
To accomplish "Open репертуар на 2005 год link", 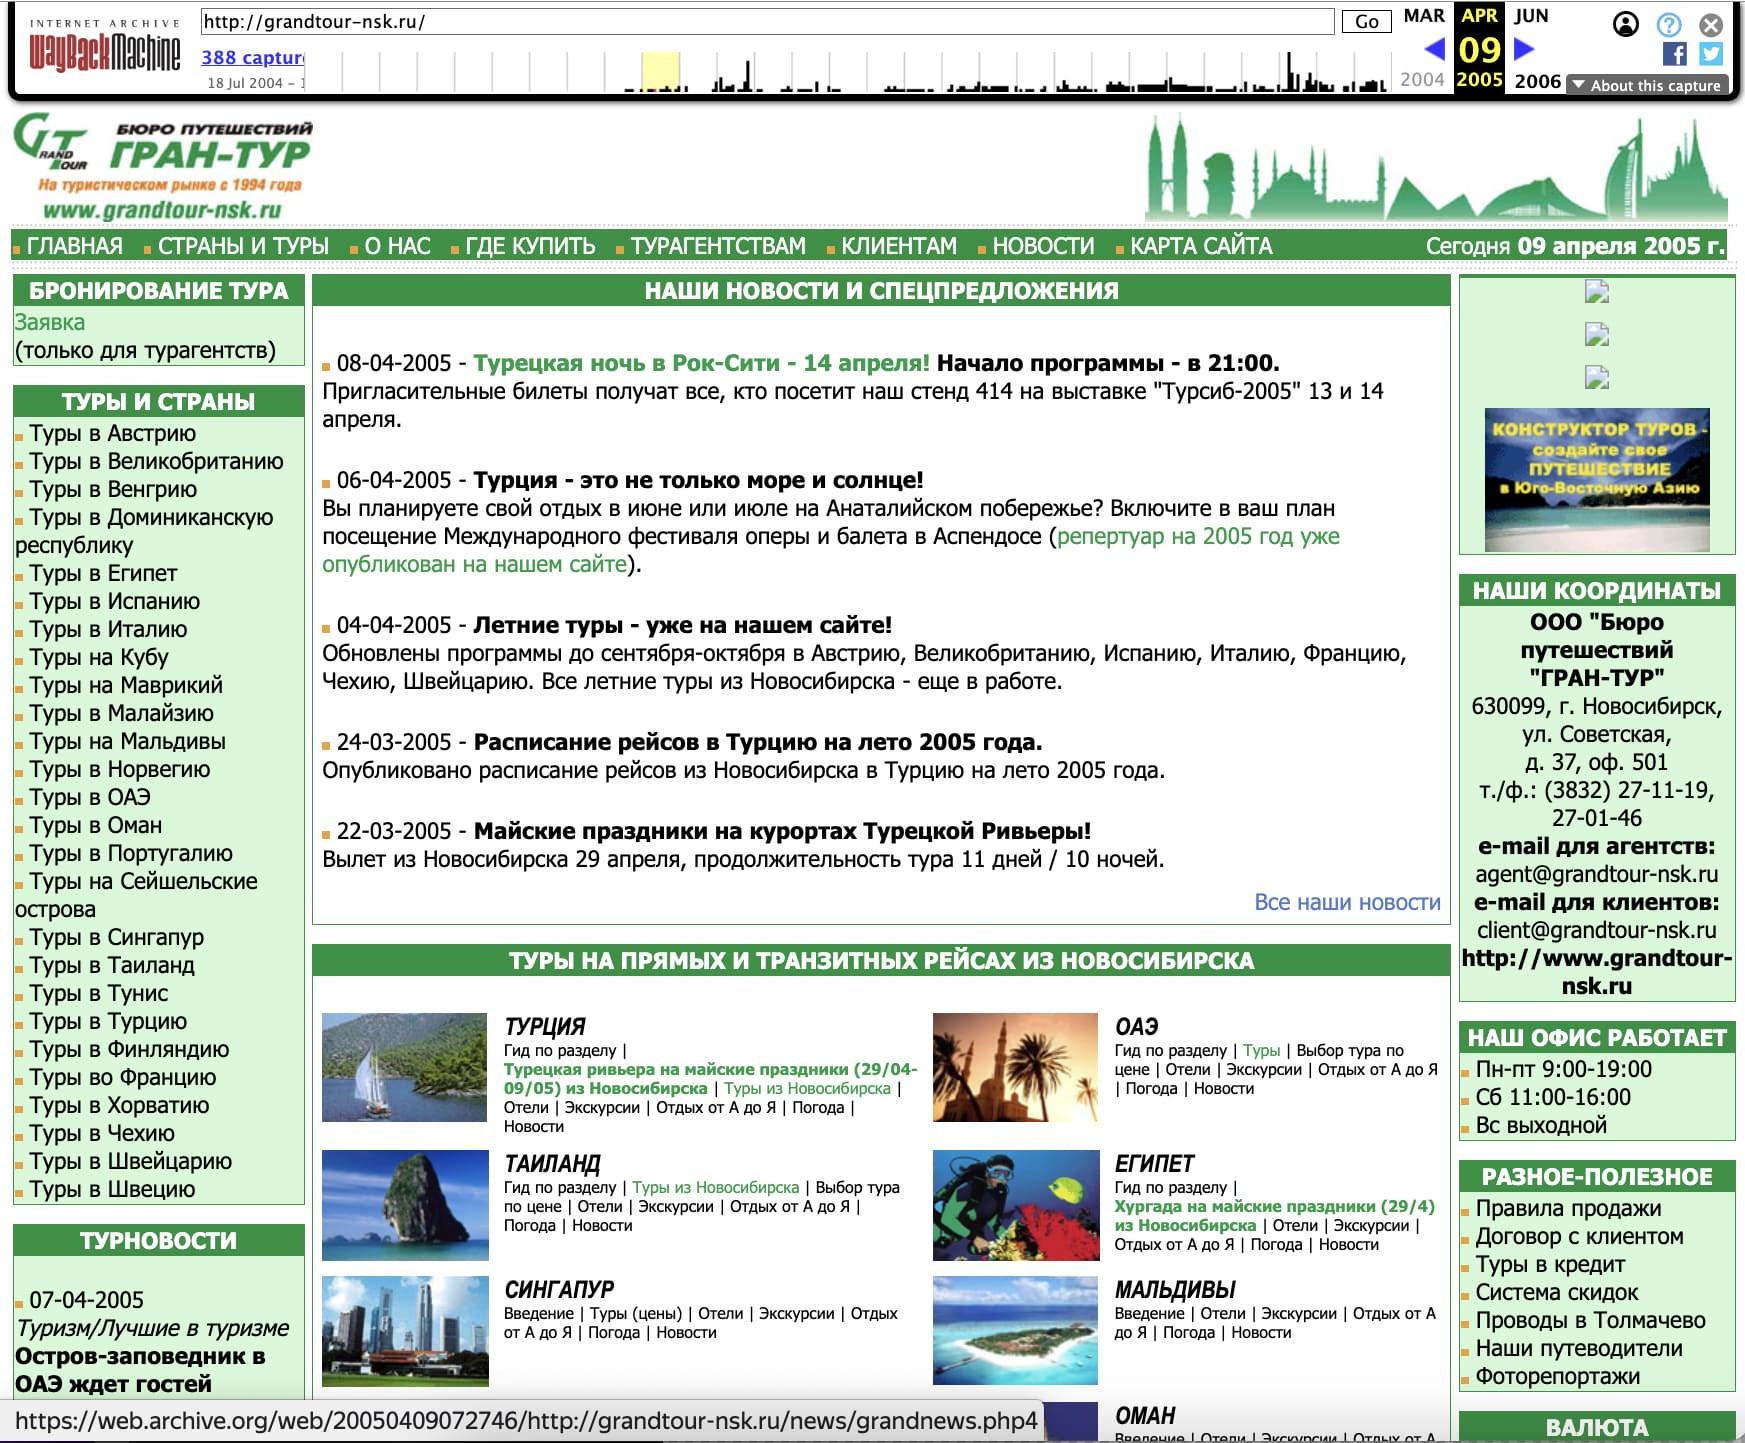I will pos(831,550).
